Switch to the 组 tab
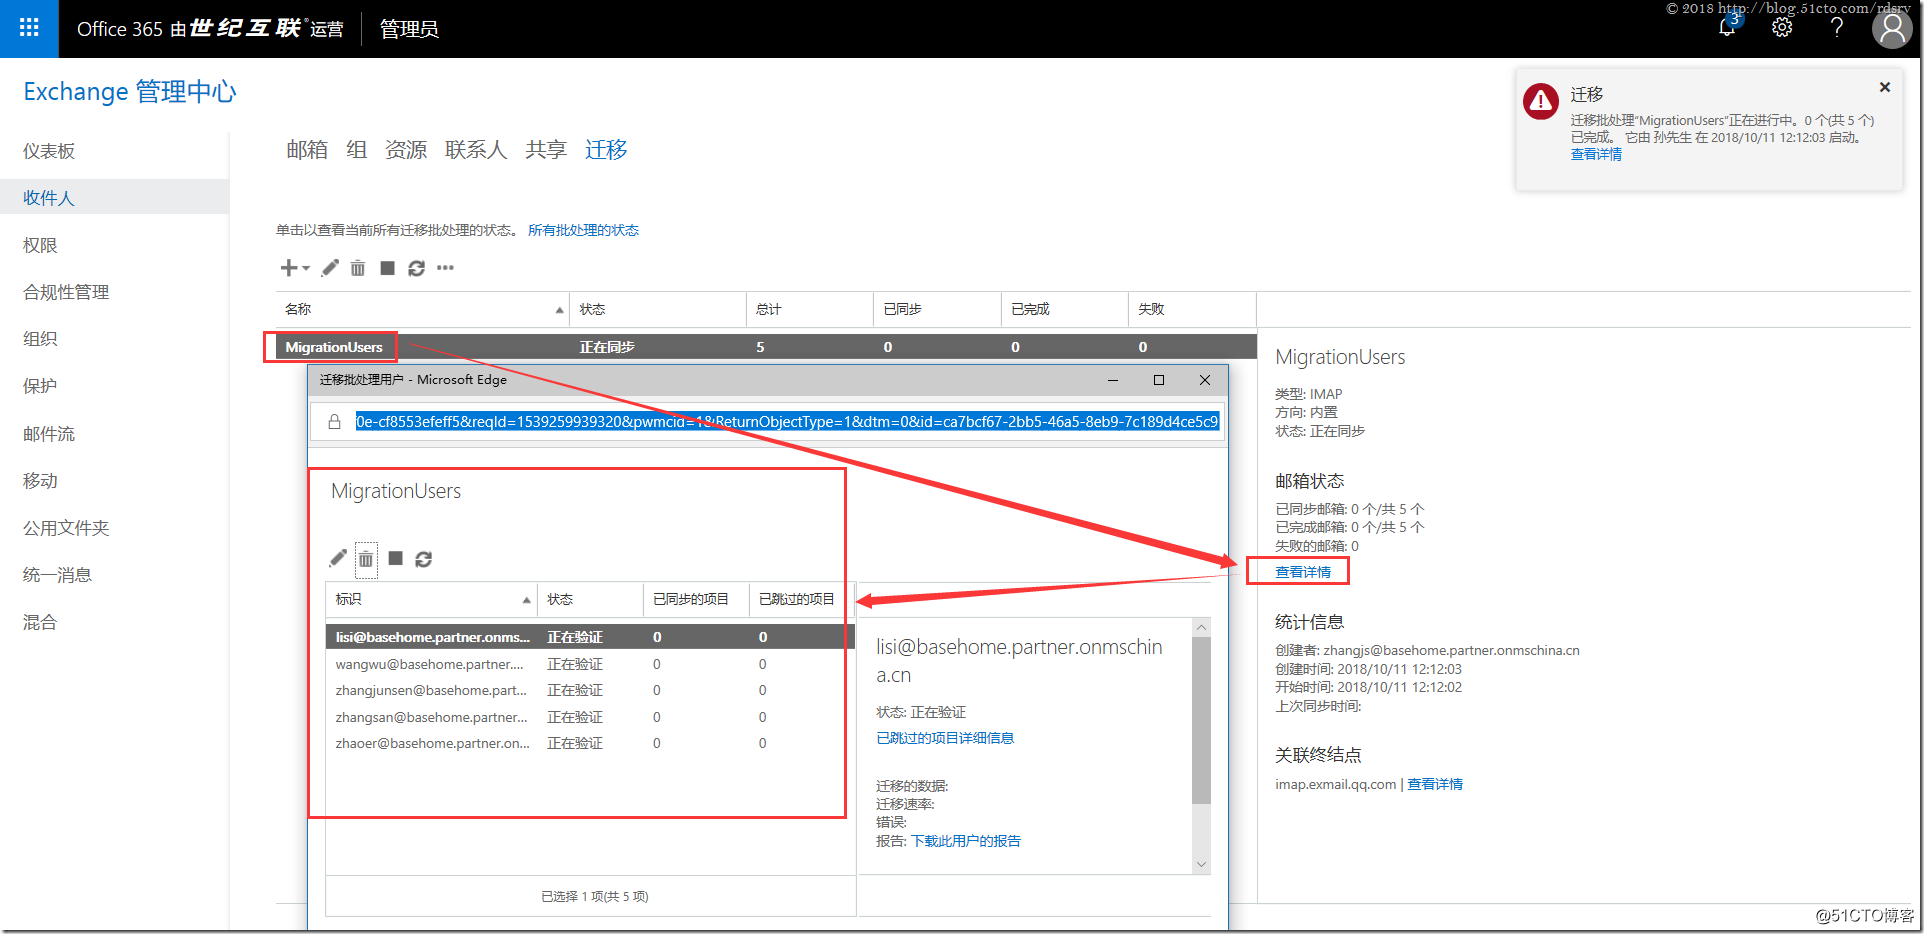Image resolution: width=1924 pixels, height=934 pixels. pos(357,150)
